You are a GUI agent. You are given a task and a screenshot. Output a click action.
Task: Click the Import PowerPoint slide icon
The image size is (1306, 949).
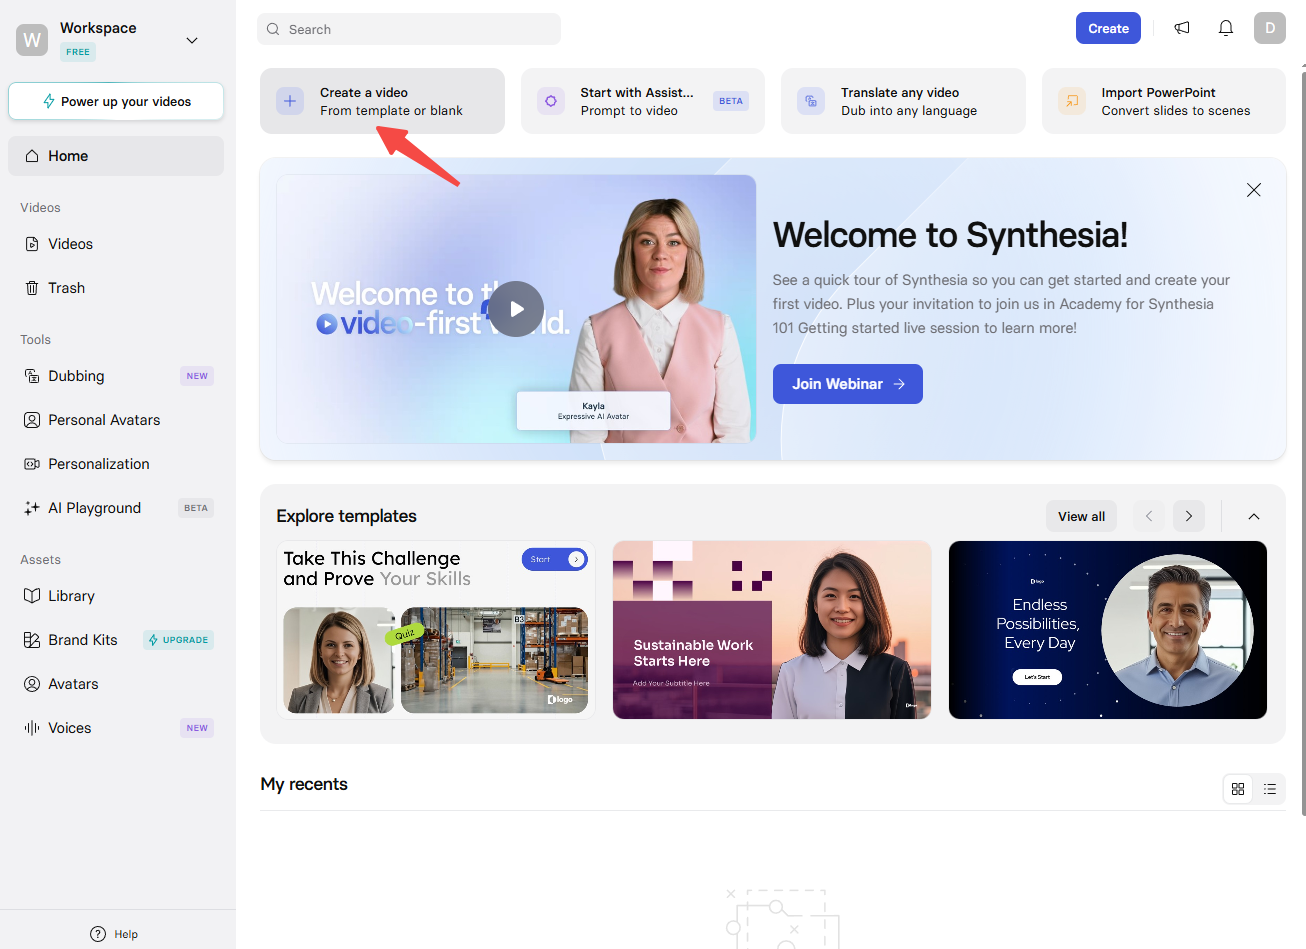[x=1072, y=101]
